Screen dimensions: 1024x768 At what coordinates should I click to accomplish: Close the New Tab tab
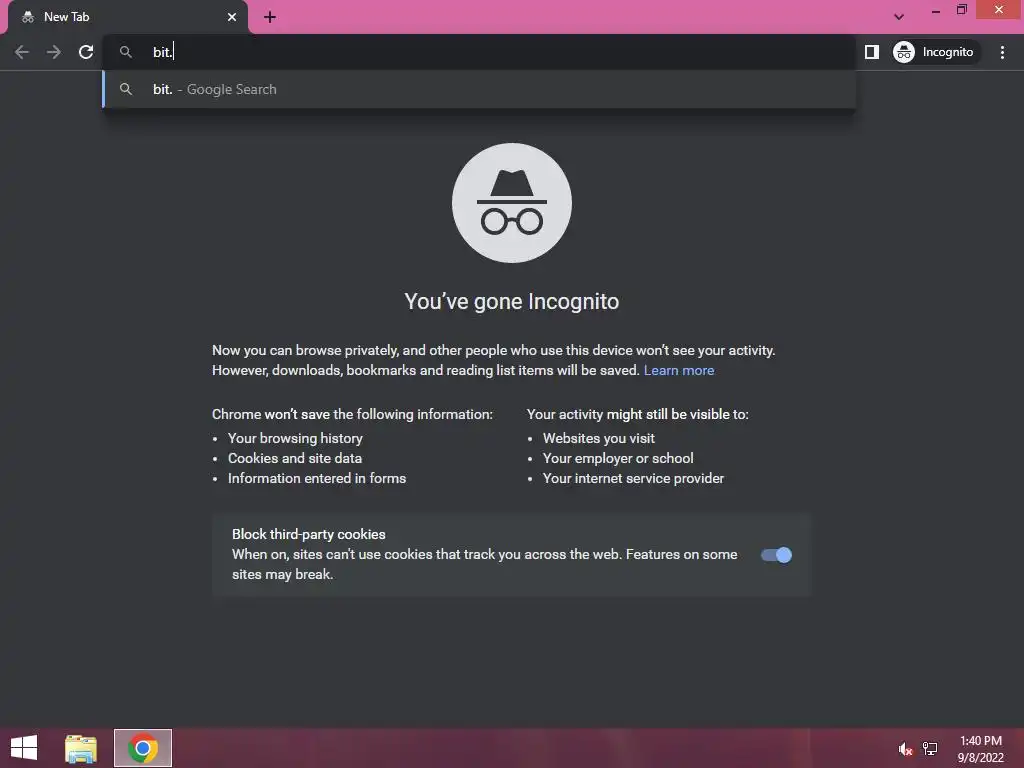coord(232,17)
